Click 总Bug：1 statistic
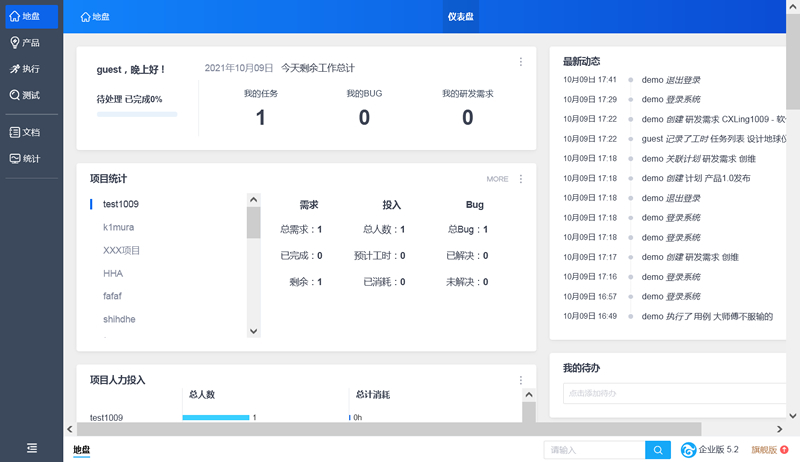The image size is (800, 462). click(x=467, y=229)
